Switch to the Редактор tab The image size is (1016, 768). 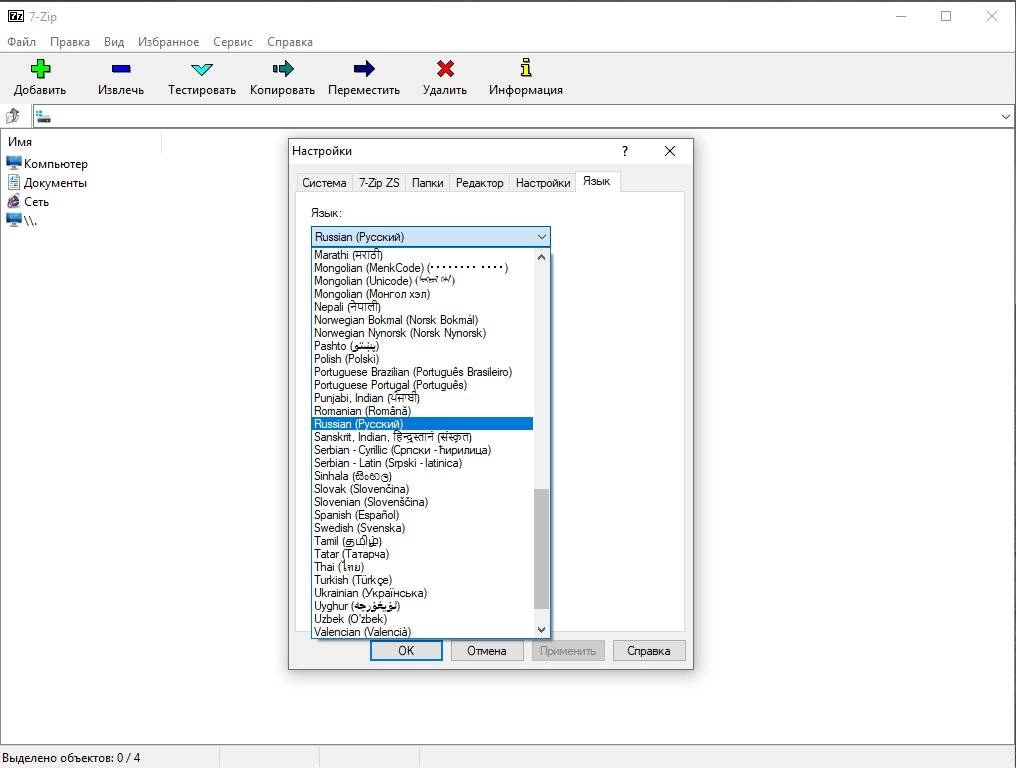479,183
